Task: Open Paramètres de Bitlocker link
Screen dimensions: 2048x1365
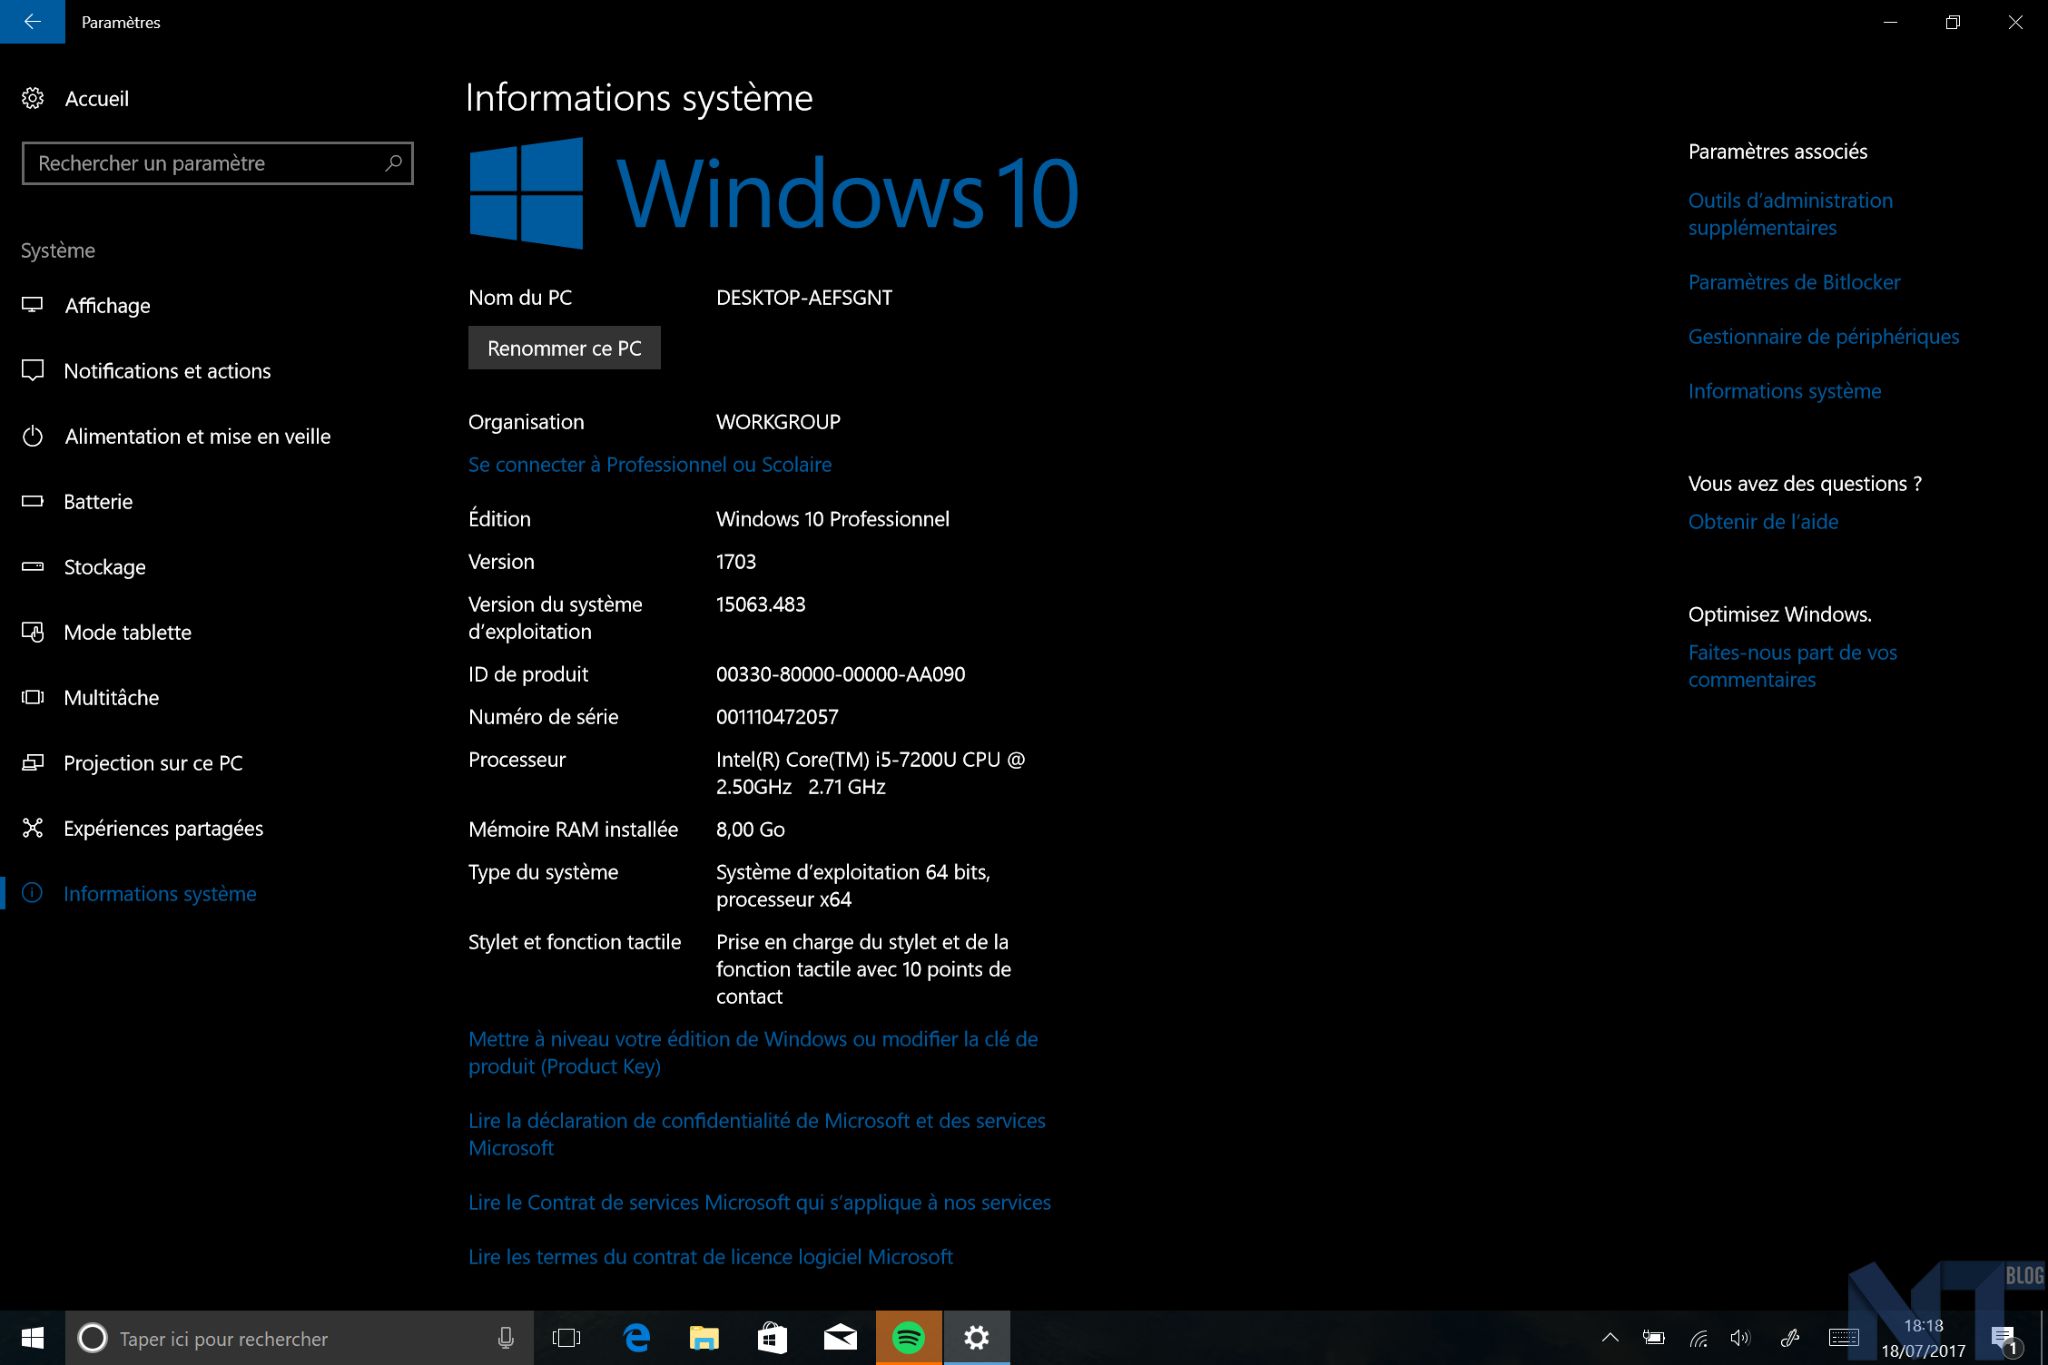Action: coord(1793,283)
